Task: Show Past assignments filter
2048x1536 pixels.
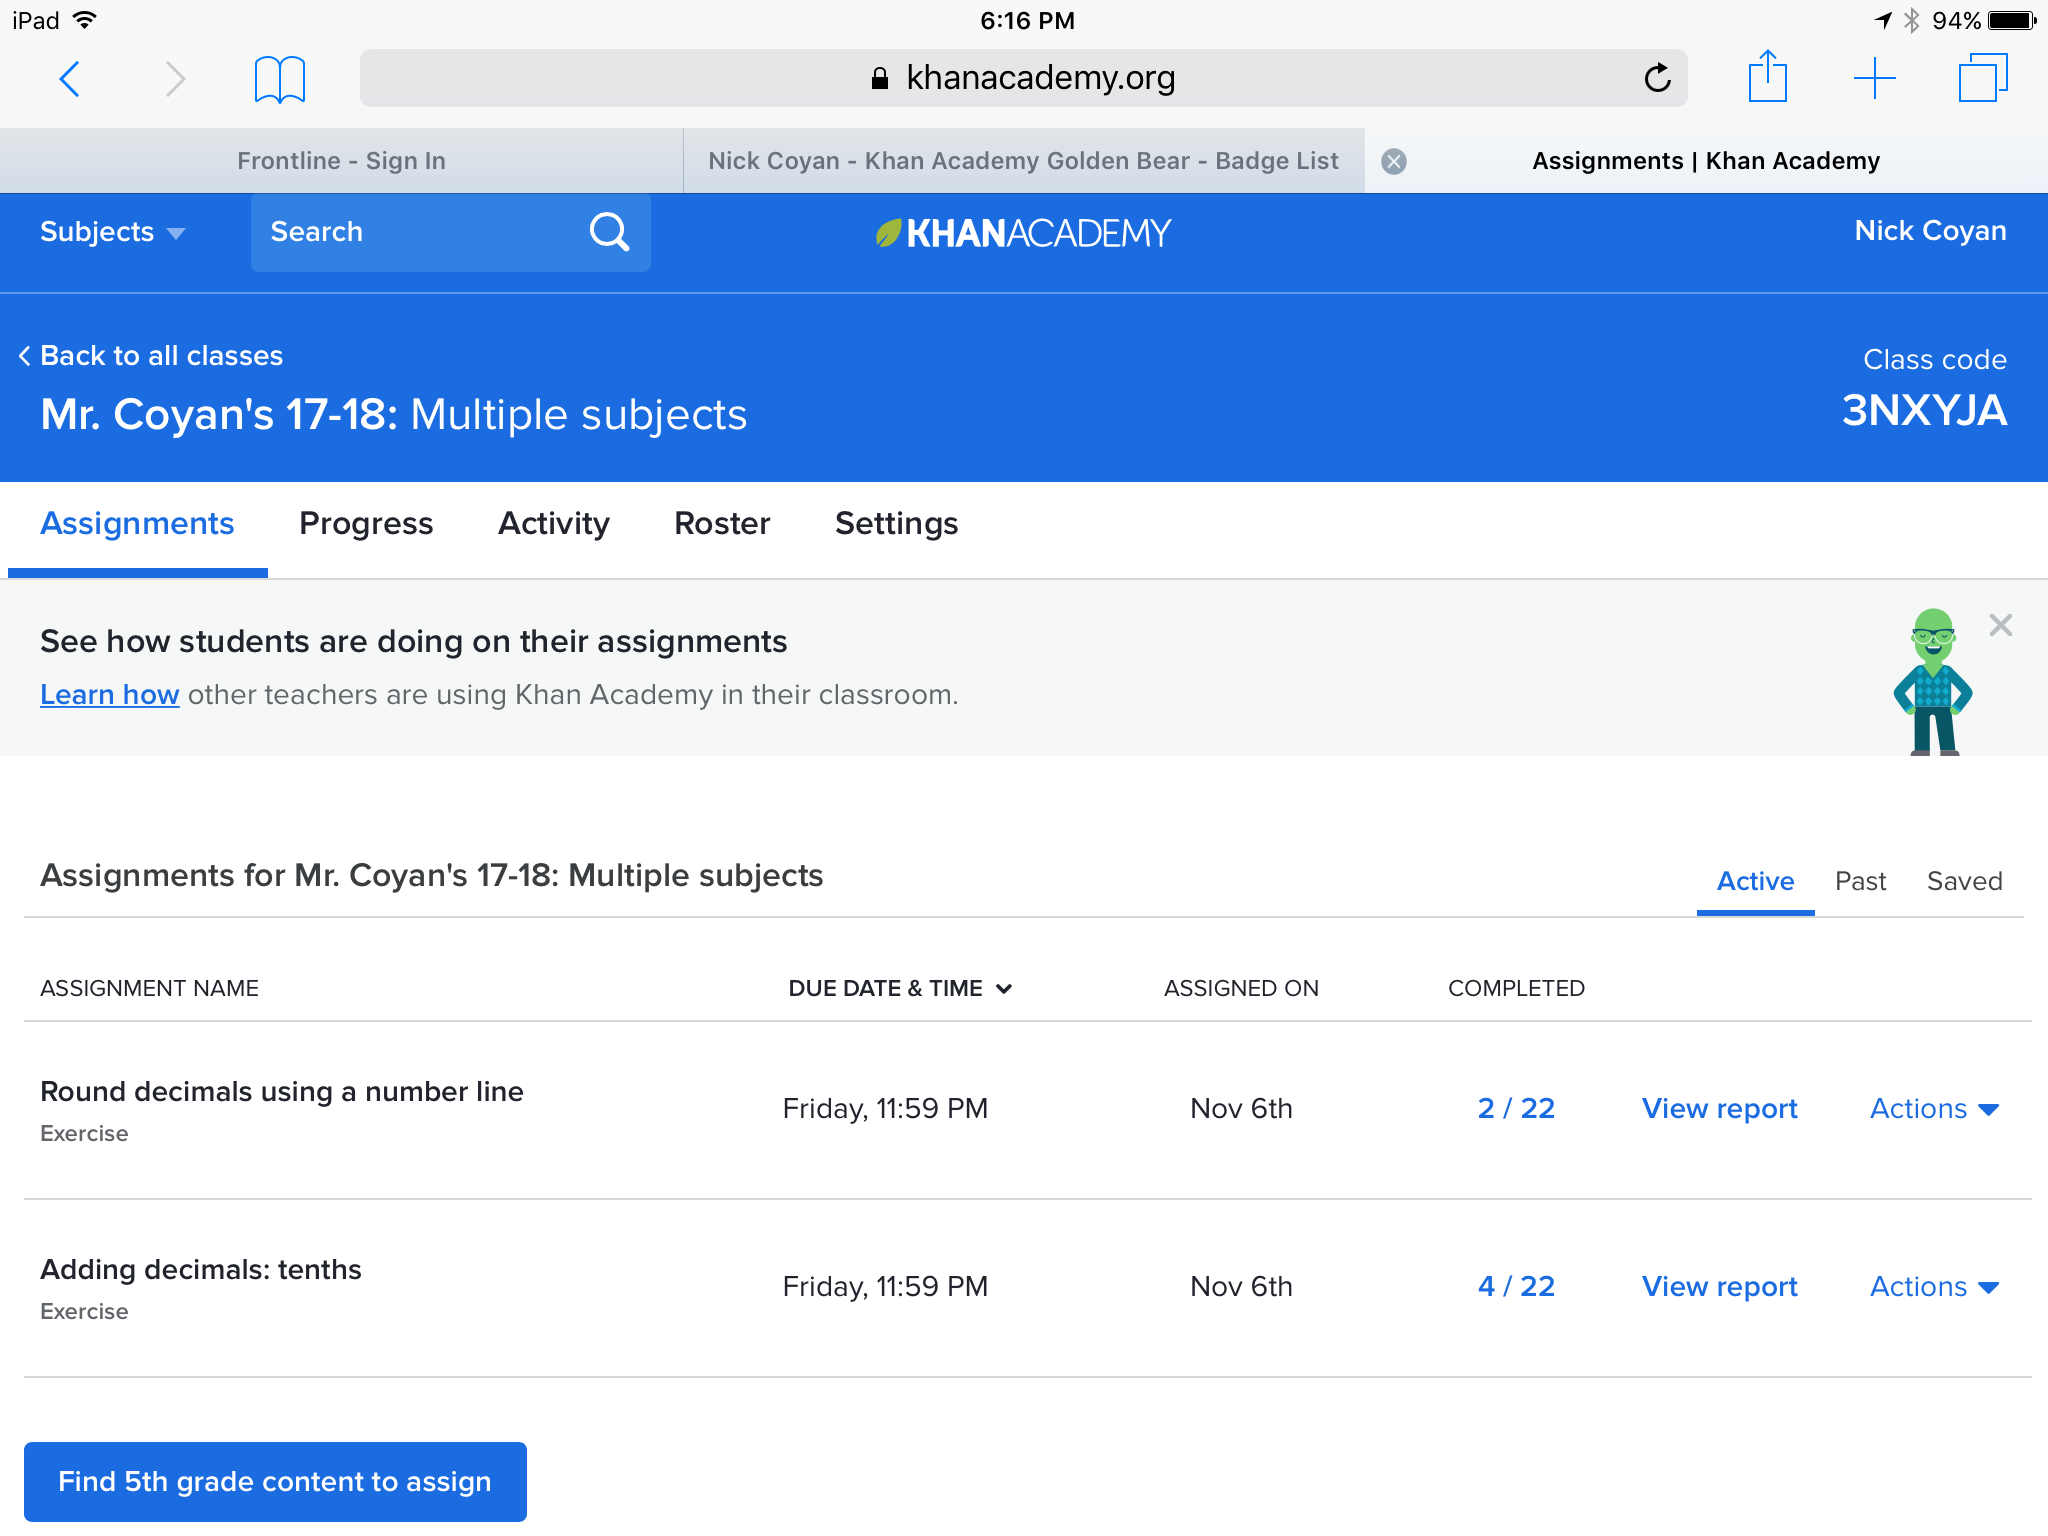Action: (x=1860, y=881)
